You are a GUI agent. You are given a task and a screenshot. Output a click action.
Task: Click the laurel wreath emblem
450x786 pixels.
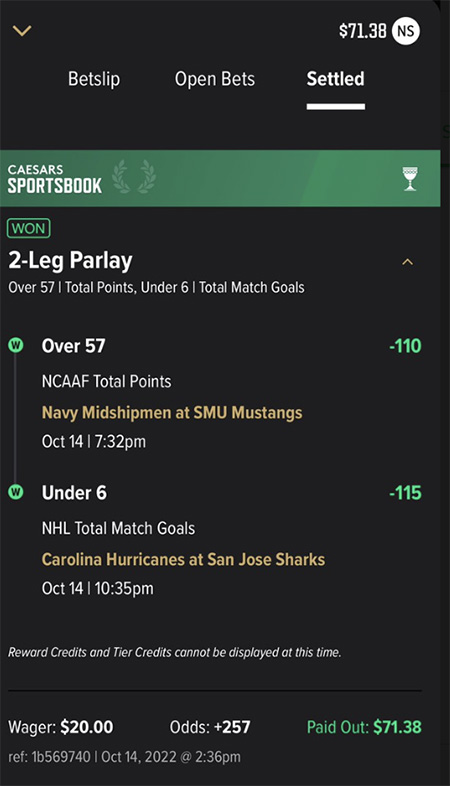coord(134,176)
